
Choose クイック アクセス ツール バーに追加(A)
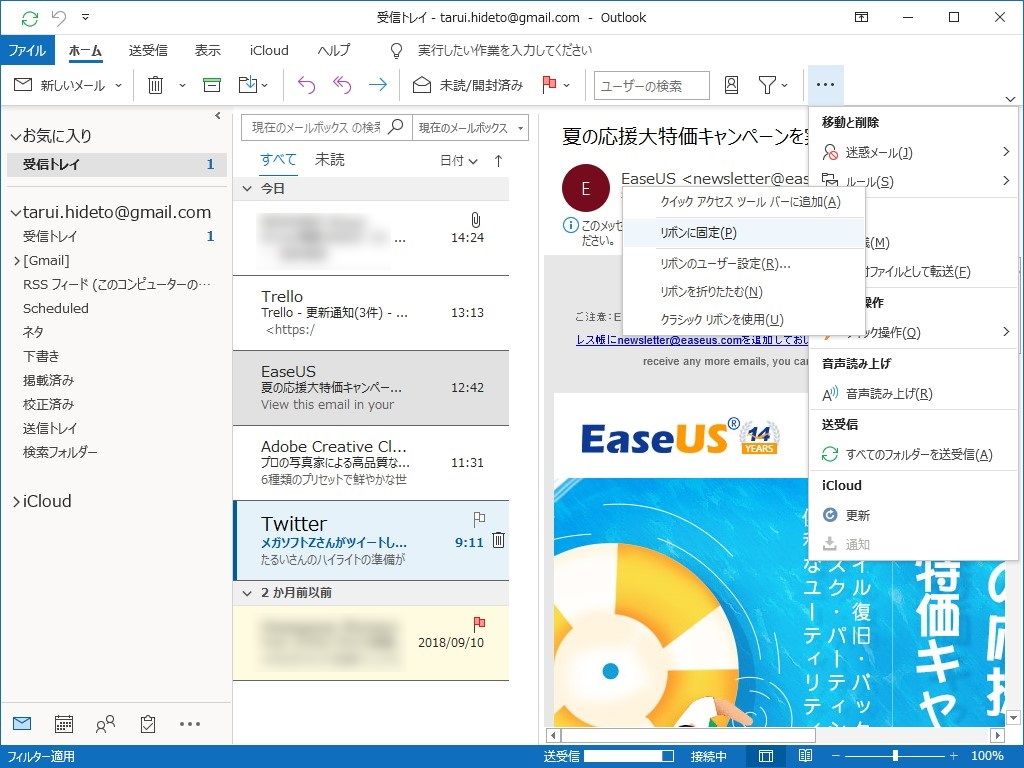[743, 202]
